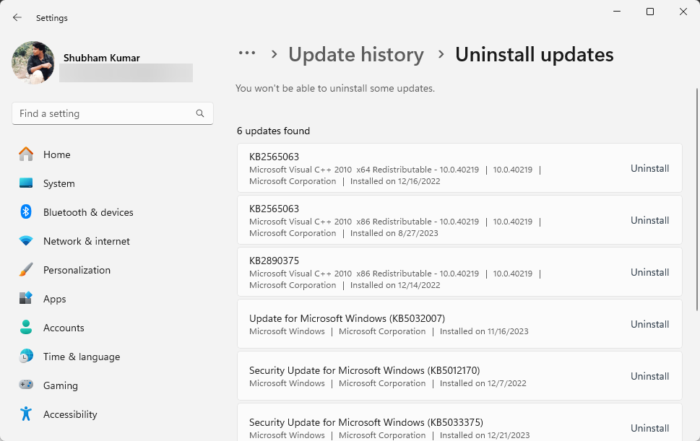
Task: Click the Personalization paintbrush icon
Action: pyautogui.click(x=26, y=270)
